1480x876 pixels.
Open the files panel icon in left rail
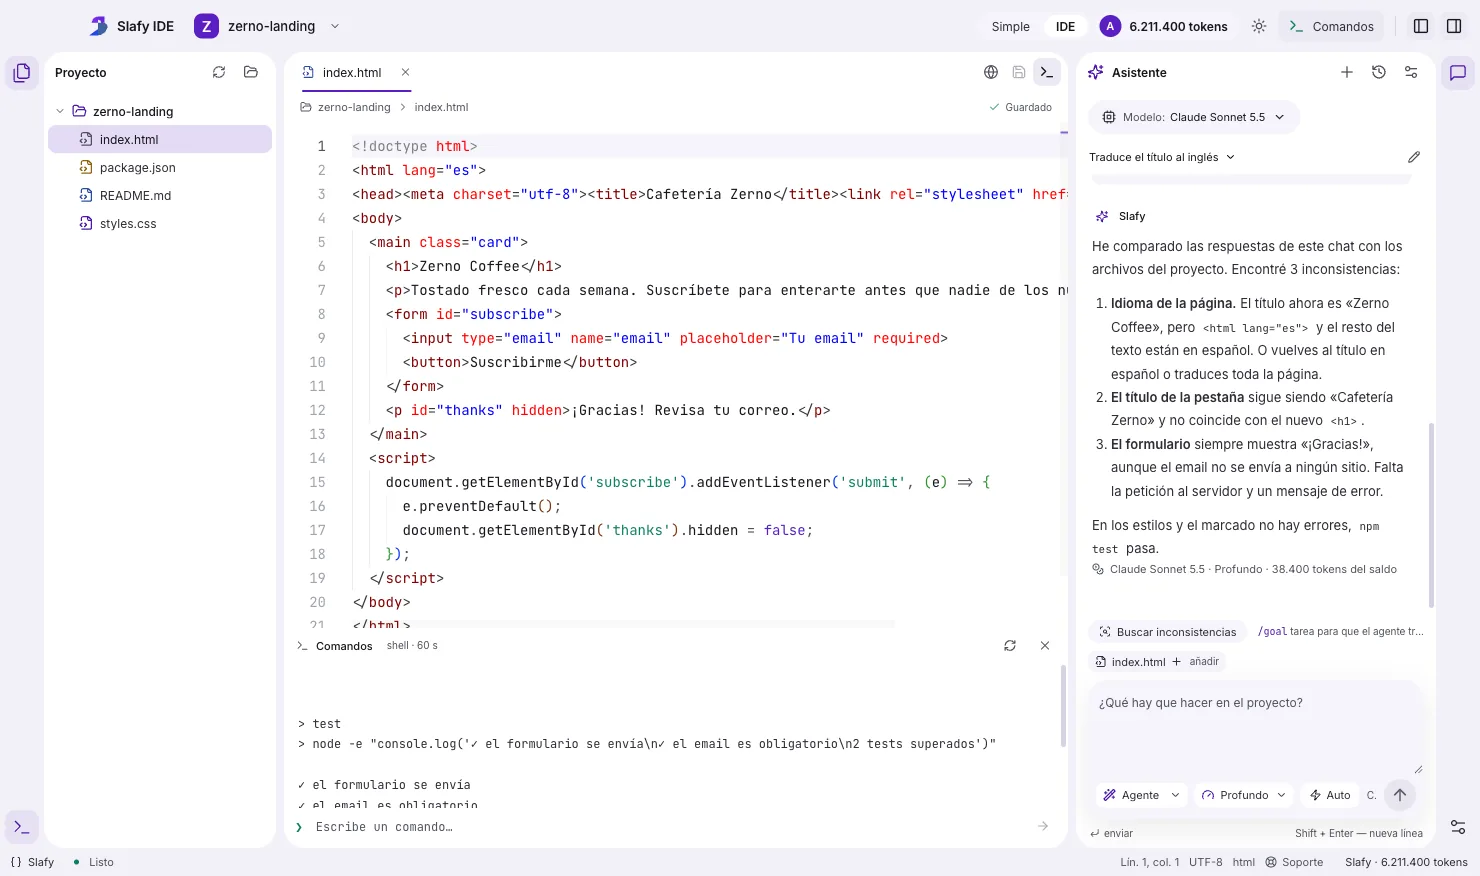pos(22,73)
